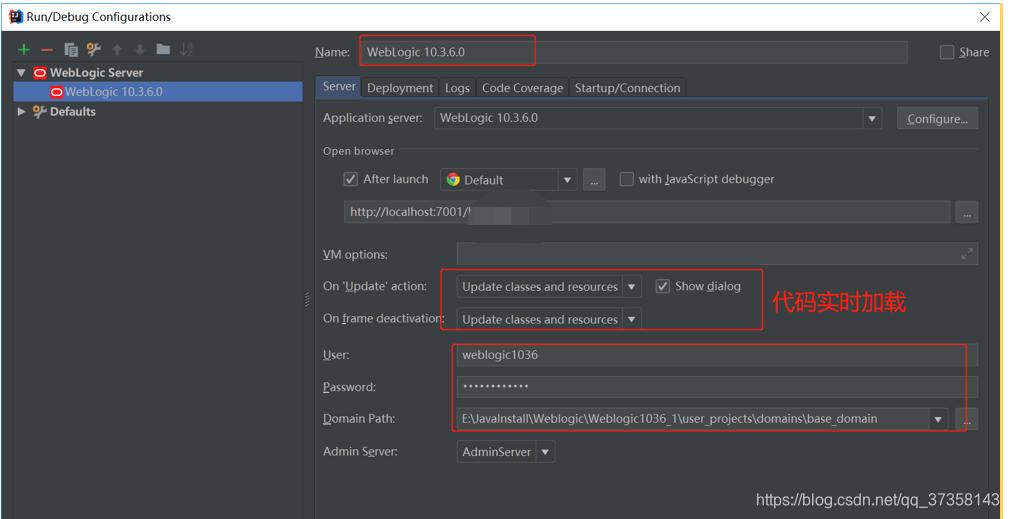Screen dimensions: 1010x519
Task: Click the Configure... button
Action: (x=937, y=118)
